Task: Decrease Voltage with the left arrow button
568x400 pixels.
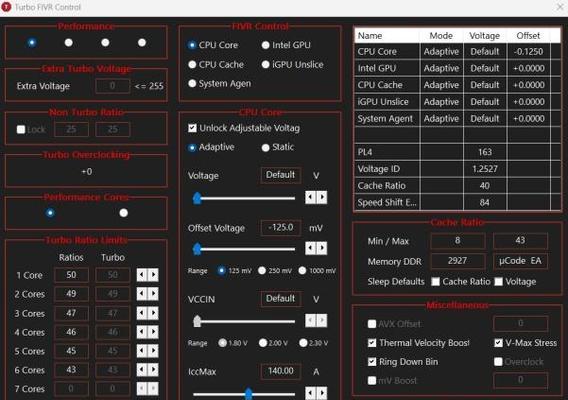Action: click(310, 197)
